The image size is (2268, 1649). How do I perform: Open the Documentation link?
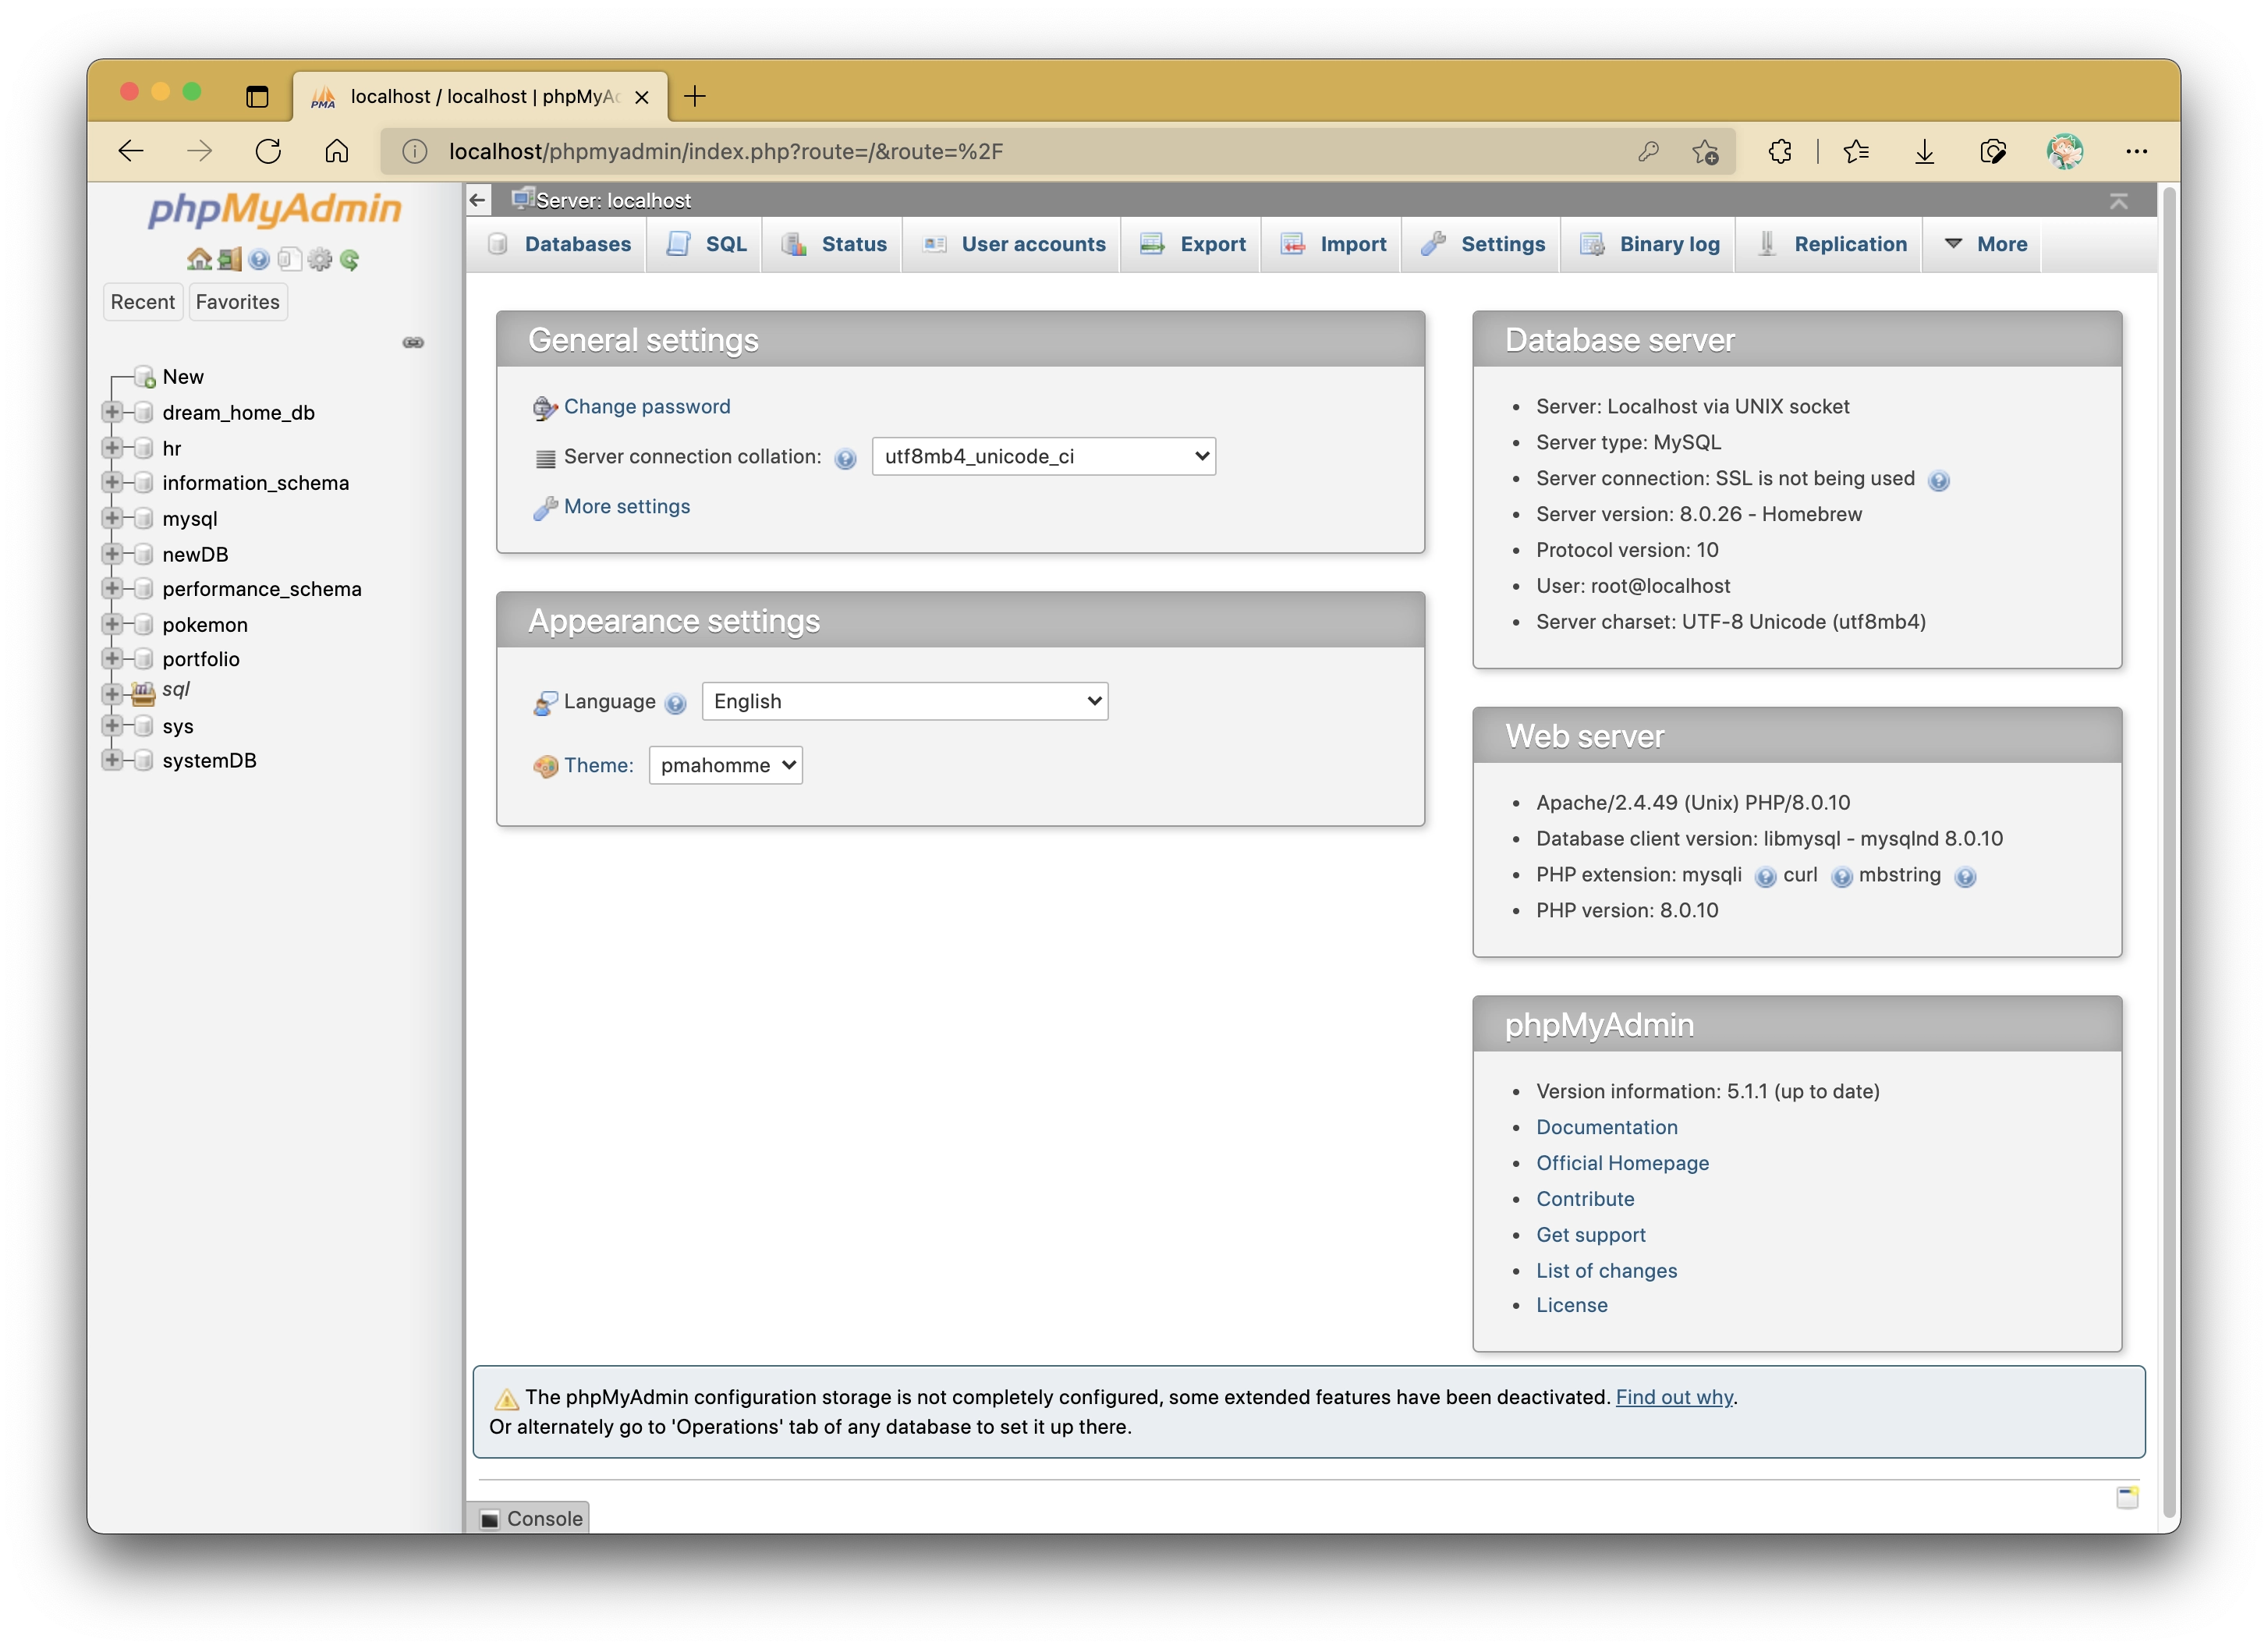pos(1607,1128)
